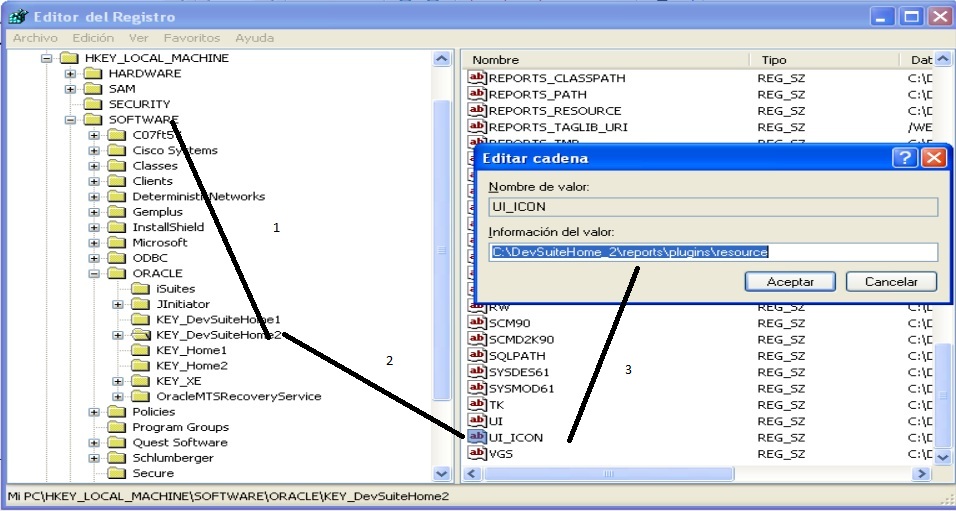Open the Archivo menu
The height and width of the screenshot is (511, 956).
click(35, 38)
